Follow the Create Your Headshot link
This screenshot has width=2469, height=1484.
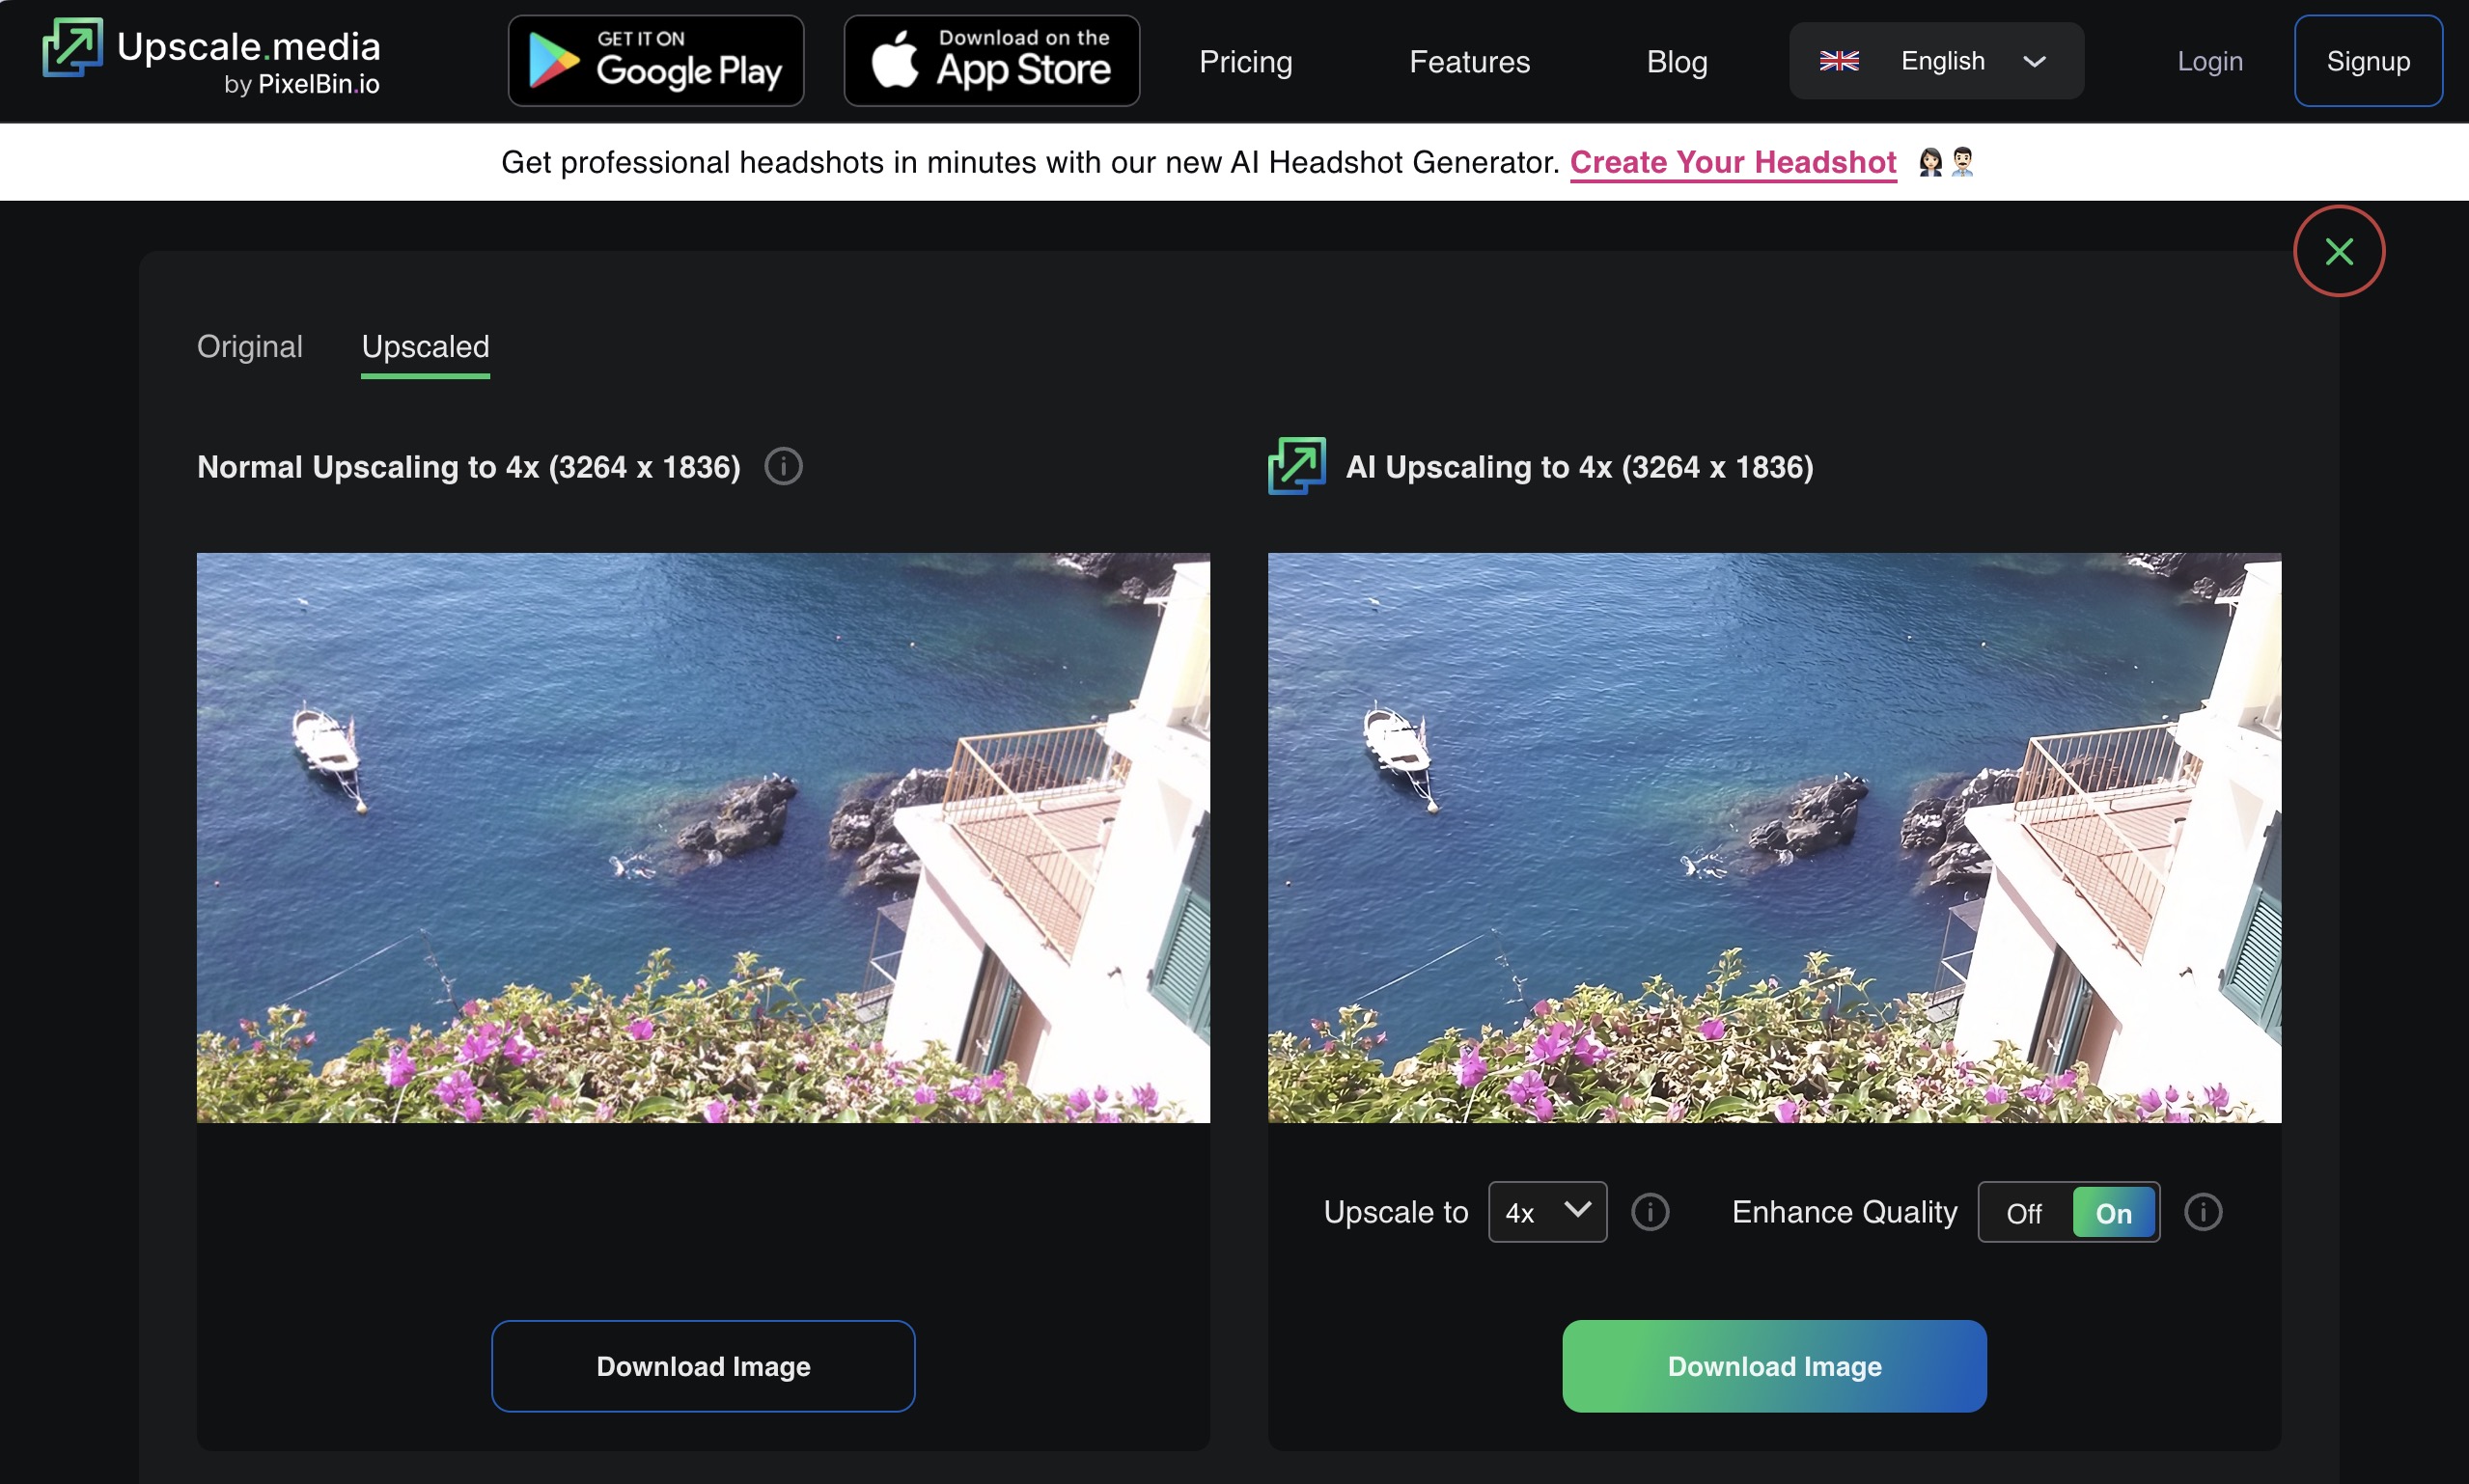pyautogui.click(x=1732, y=162)
